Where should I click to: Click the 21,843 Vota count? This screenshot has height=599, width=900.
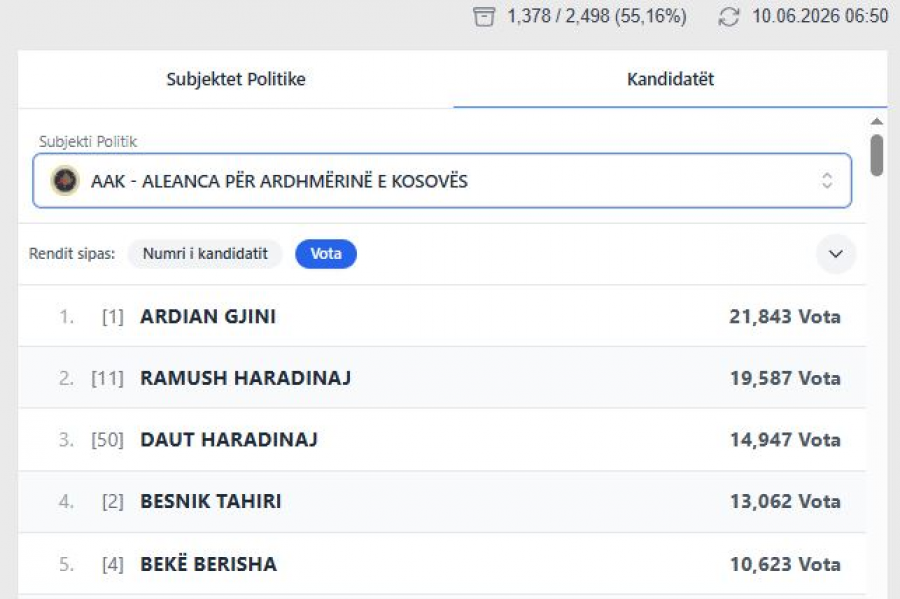tap(785, 317)
